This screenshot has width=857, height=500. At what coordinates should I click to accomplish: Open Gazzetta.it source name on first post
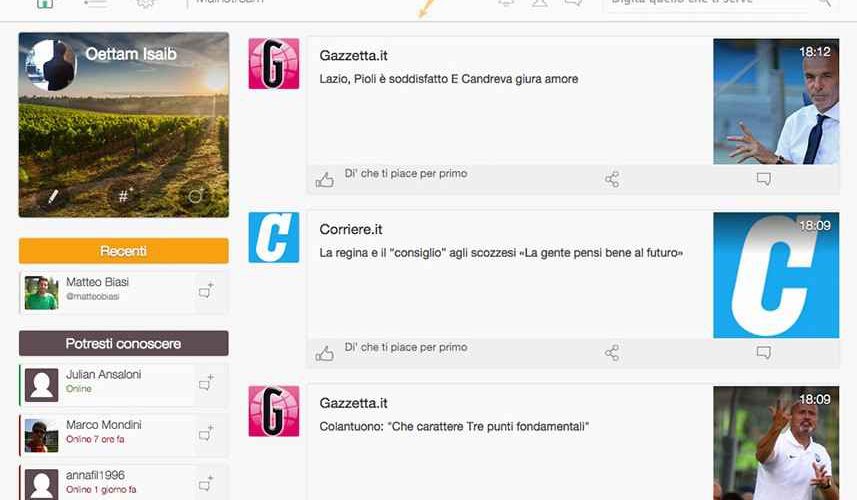[x=353, y=56]
